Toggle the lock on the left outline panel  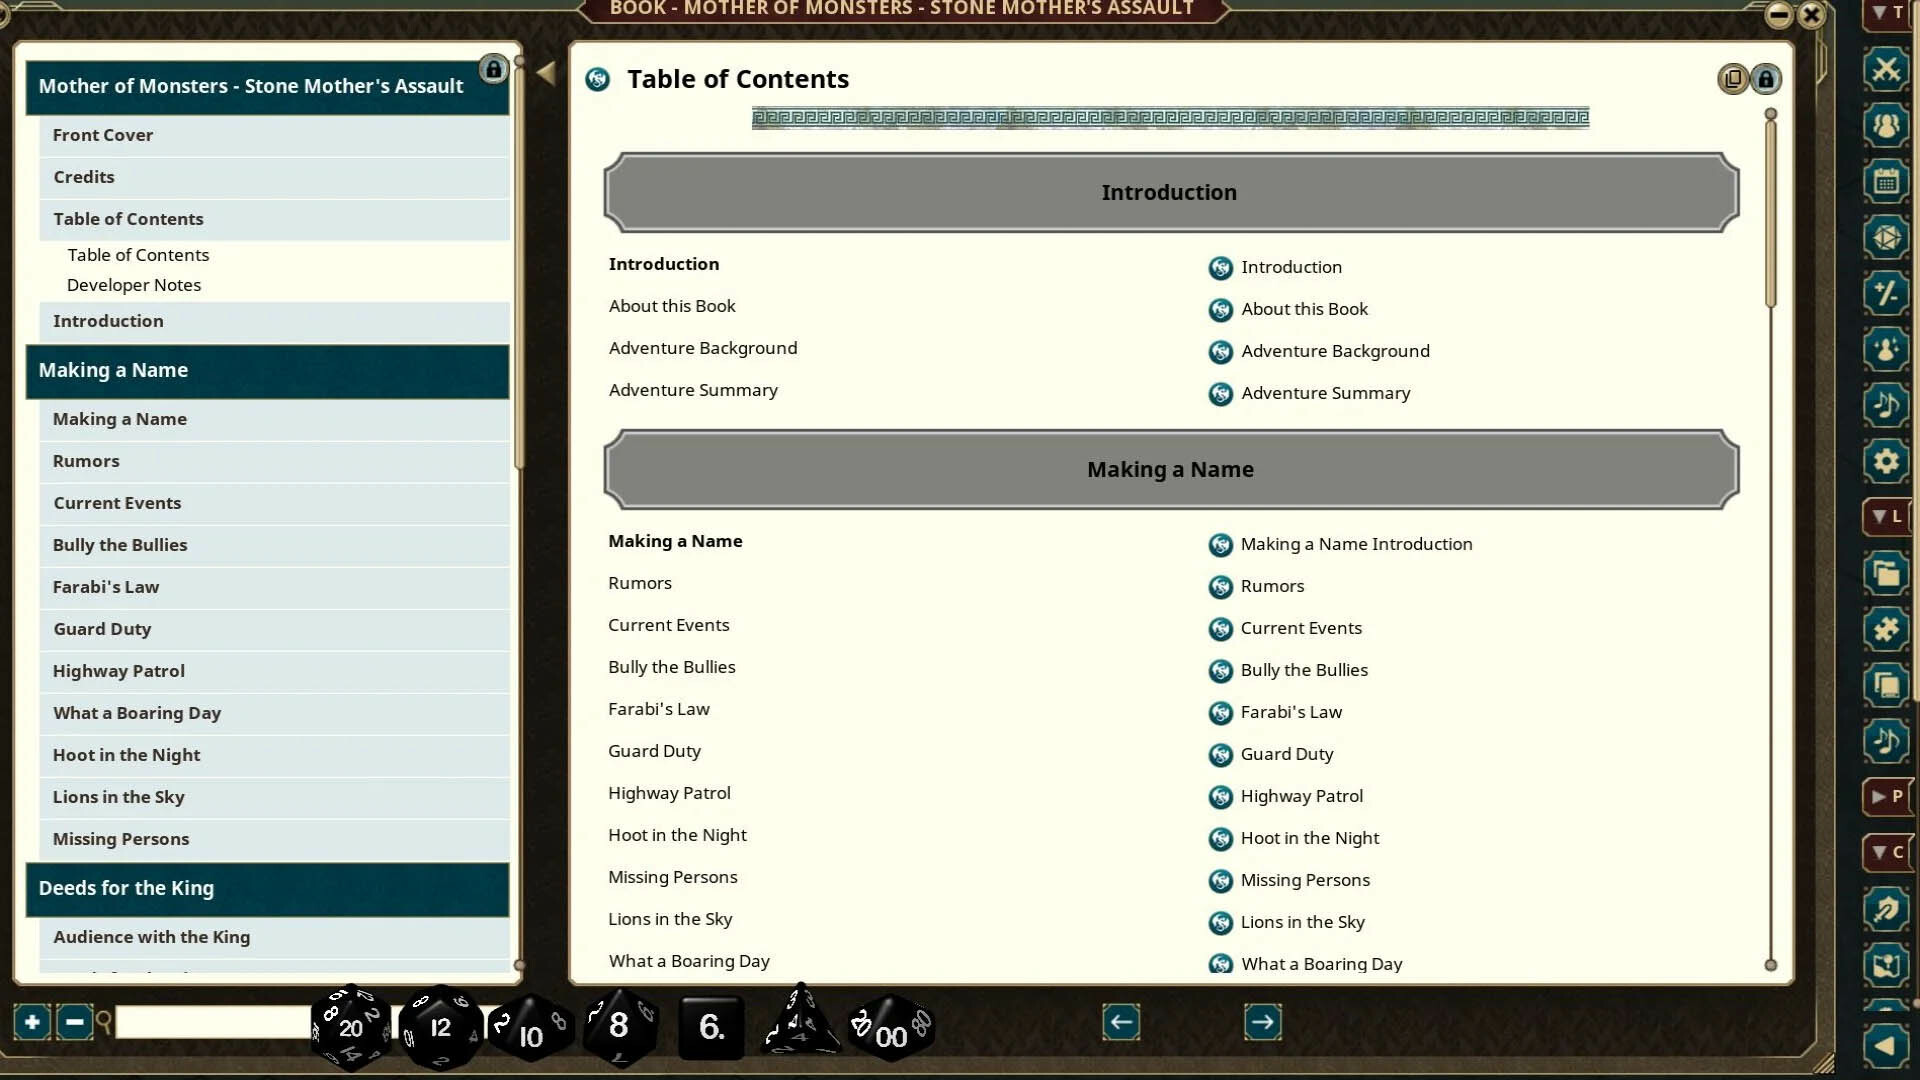click(493, 69)
